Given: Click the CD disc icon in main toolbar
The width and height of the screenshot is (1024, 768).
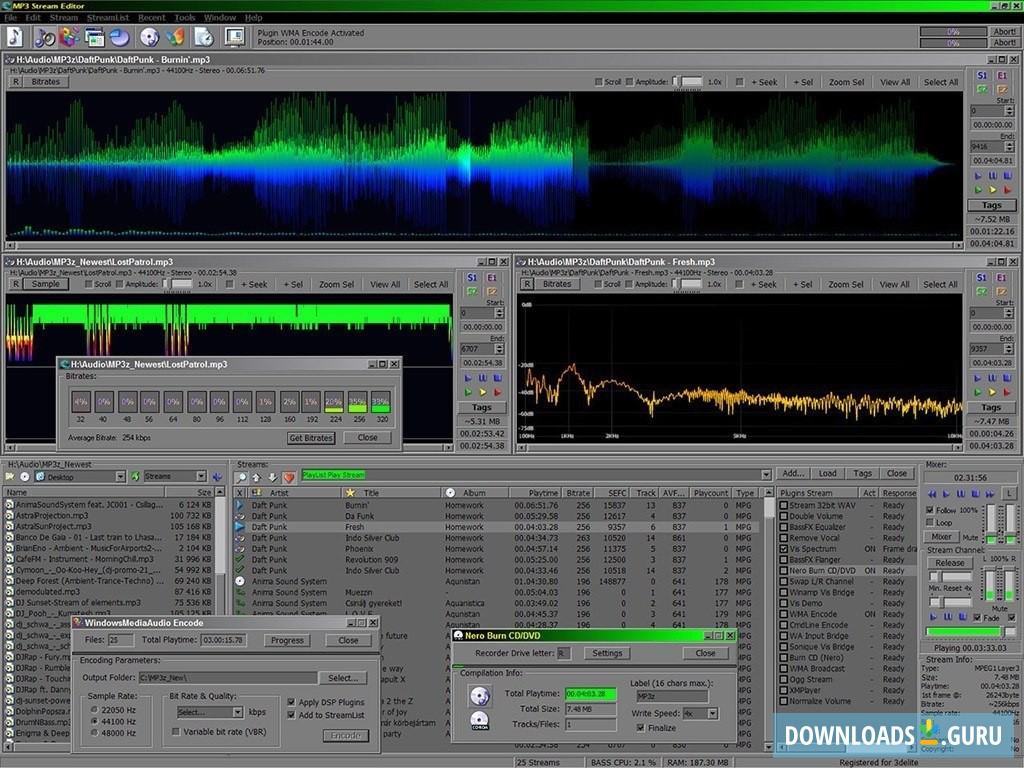Looking at the screenshot, I should [x=149, y=37].
